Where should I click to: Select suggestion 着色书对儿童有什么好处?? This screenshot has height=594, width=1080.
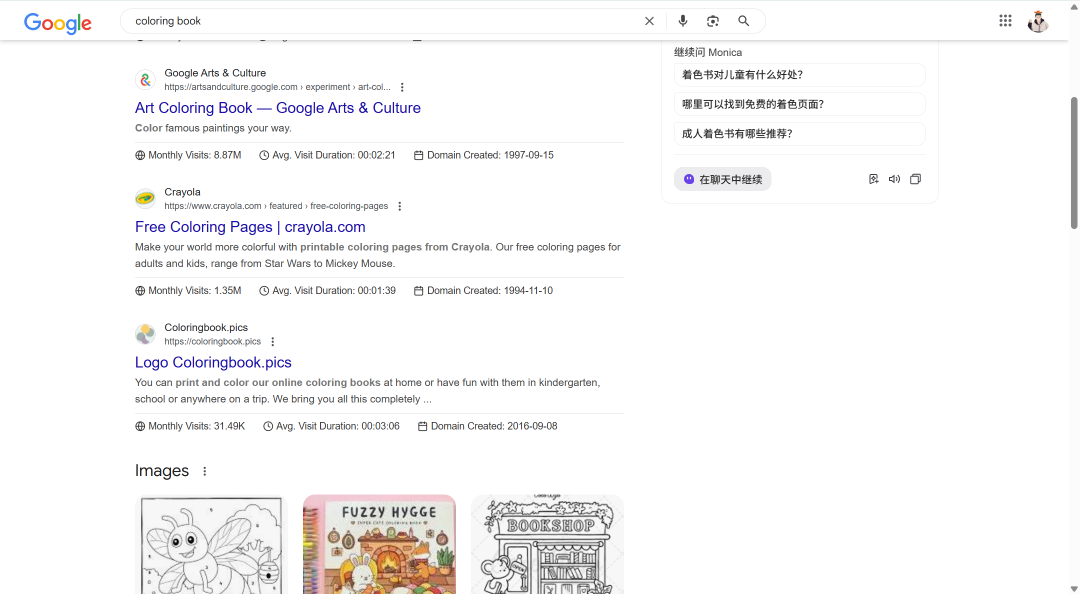point(800,75)
